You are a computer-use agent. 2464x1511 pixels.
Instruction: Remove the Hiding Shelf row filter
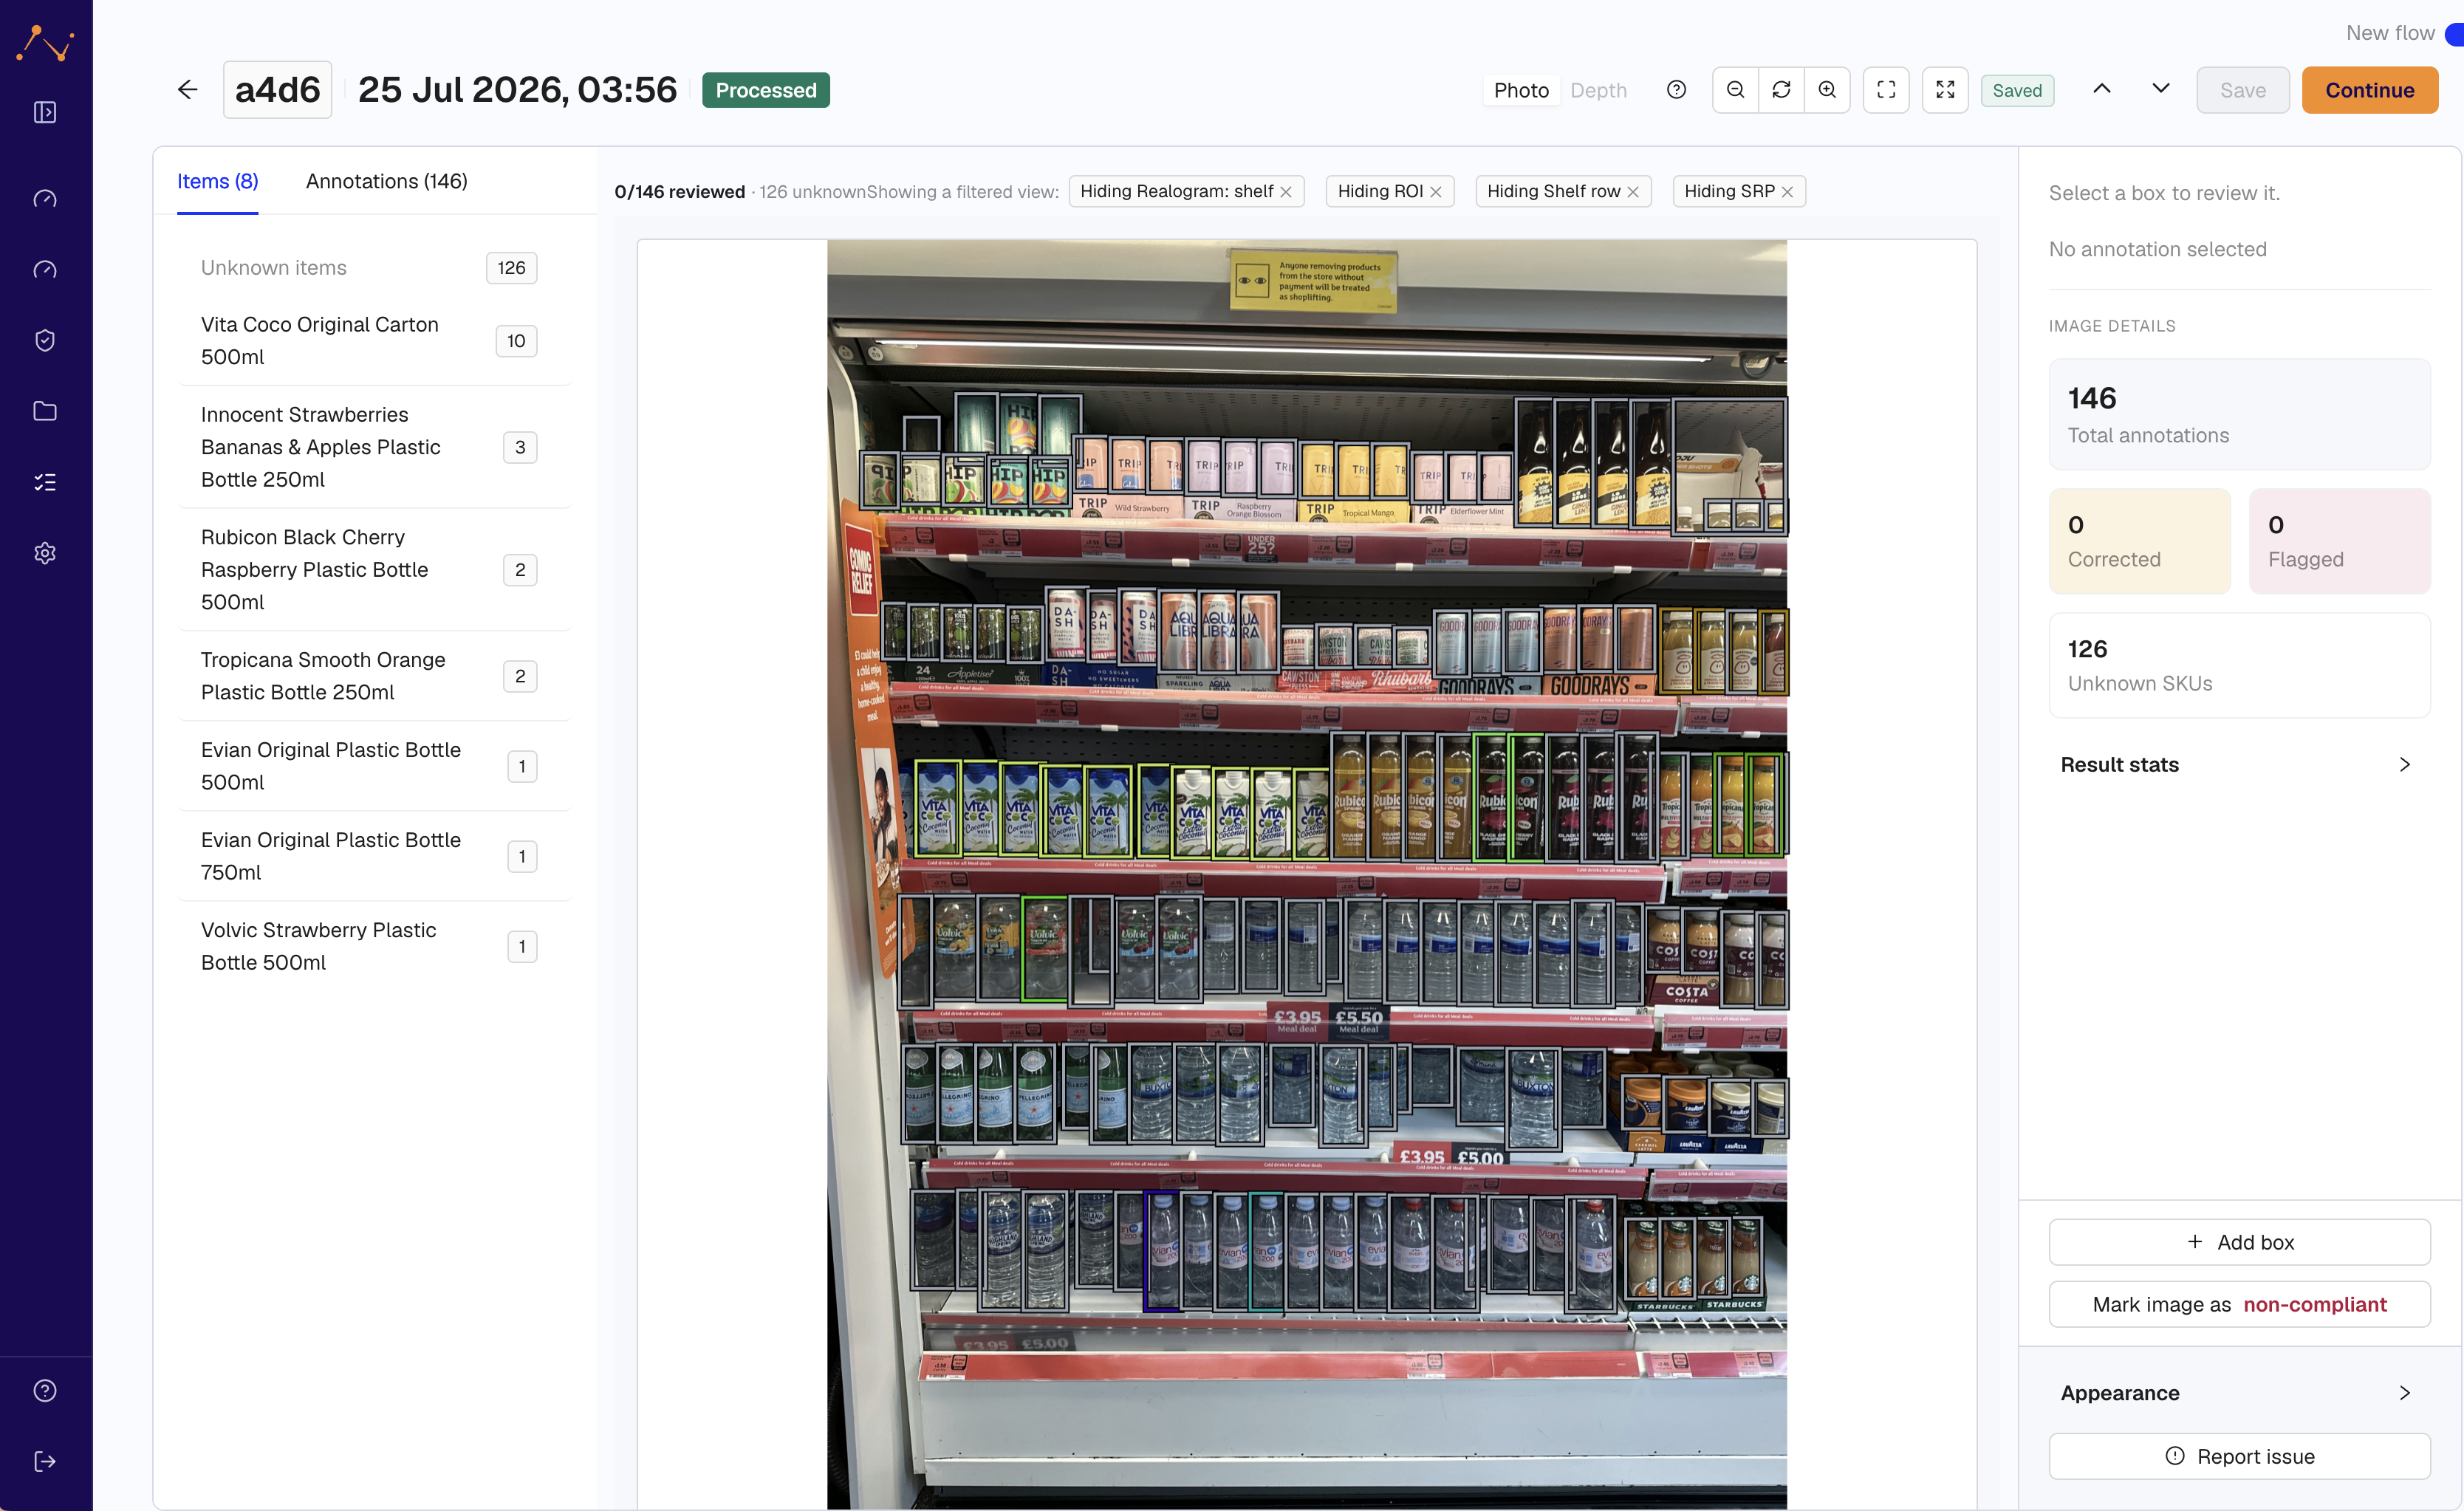coord(1633,192)
